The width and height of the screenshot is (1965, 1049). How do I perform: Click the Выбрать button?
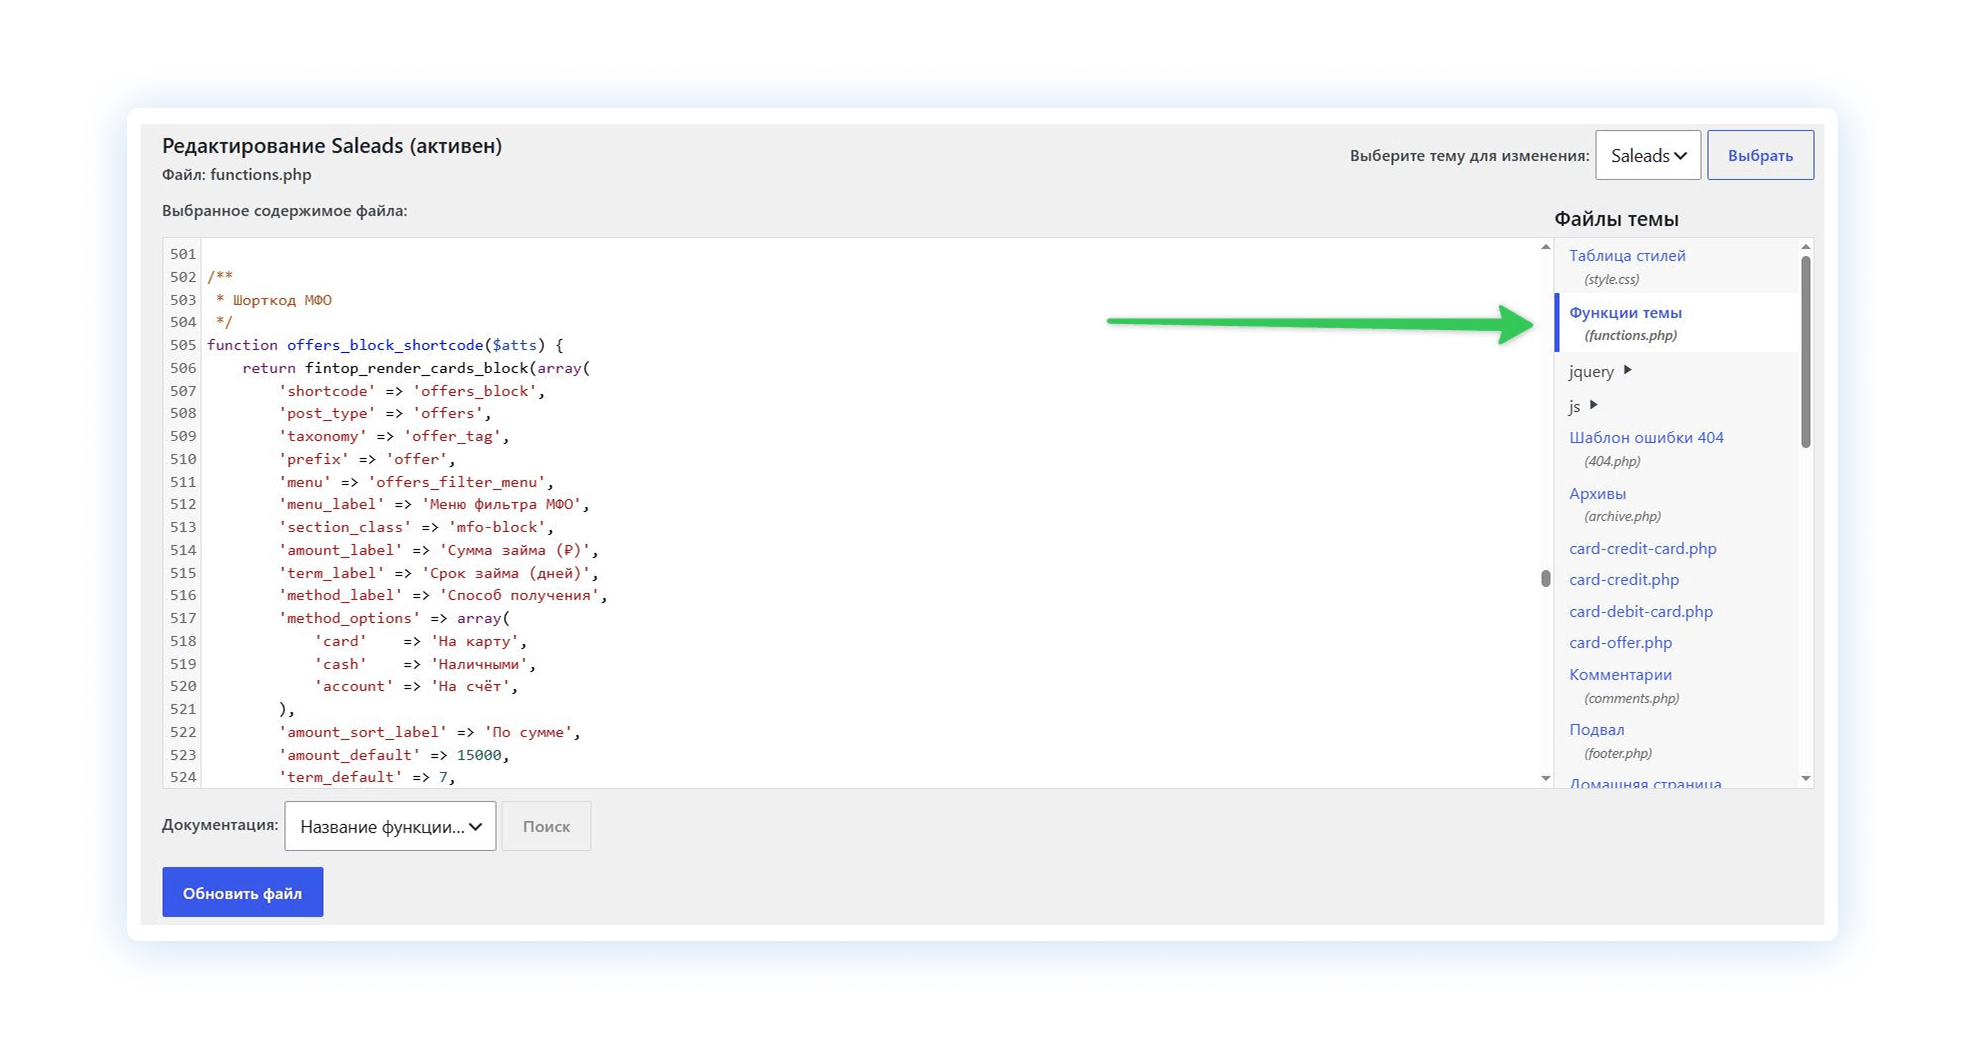pos(1760,155)
